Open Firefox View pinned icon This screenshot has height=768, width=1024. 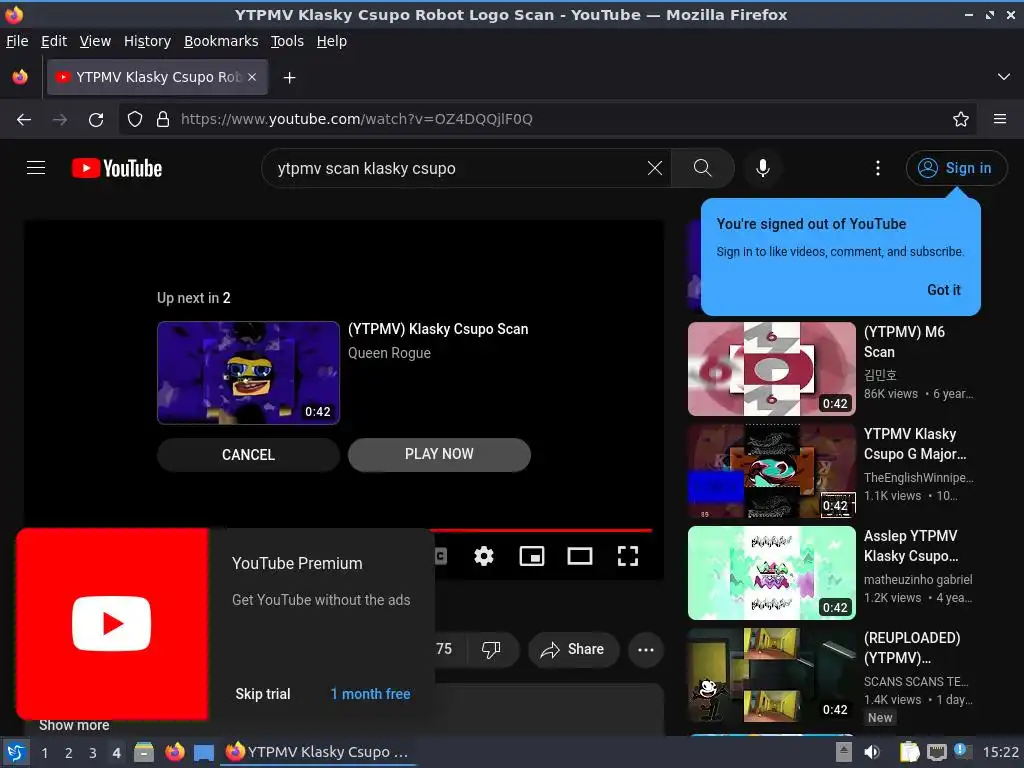pos(20,77)
